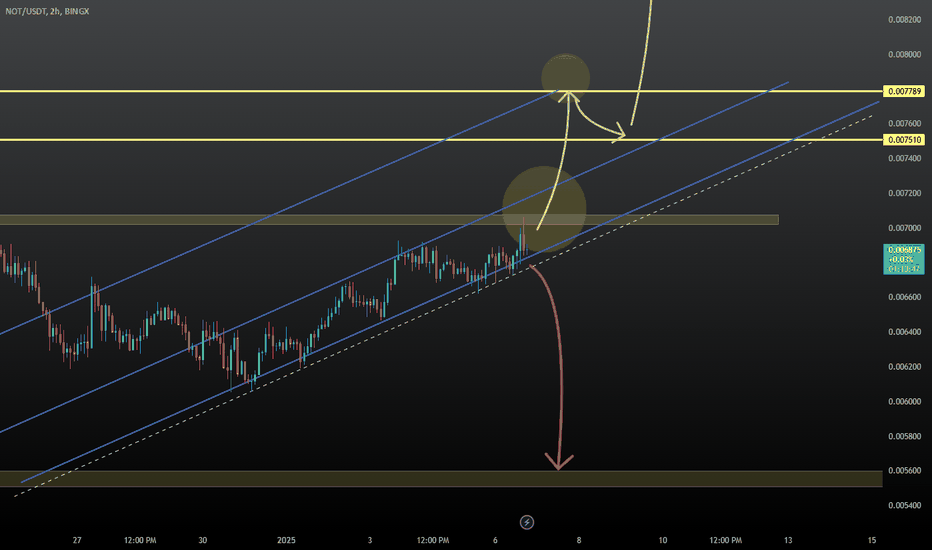This screenshot has width=932, height=550.
Task: Click the 2025 label on time axis
Action: [x=286, y=540]
